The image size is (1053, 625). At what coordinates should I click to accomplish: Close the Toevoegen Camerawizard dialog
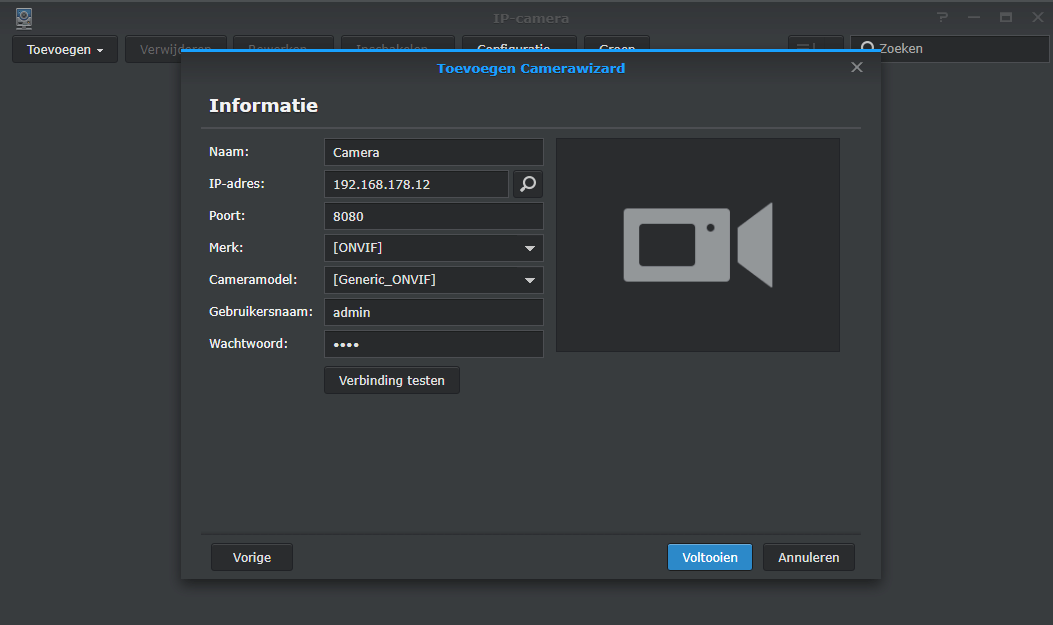856,67
